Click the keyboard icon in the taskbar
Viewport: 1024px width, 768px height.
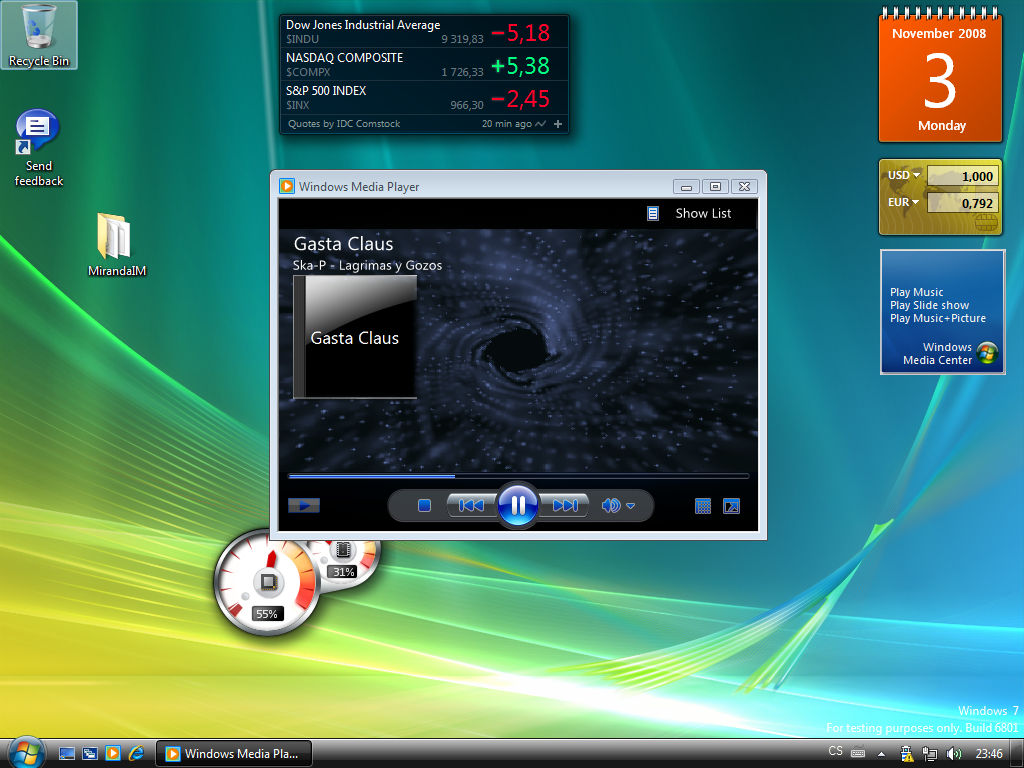(857, 752)
